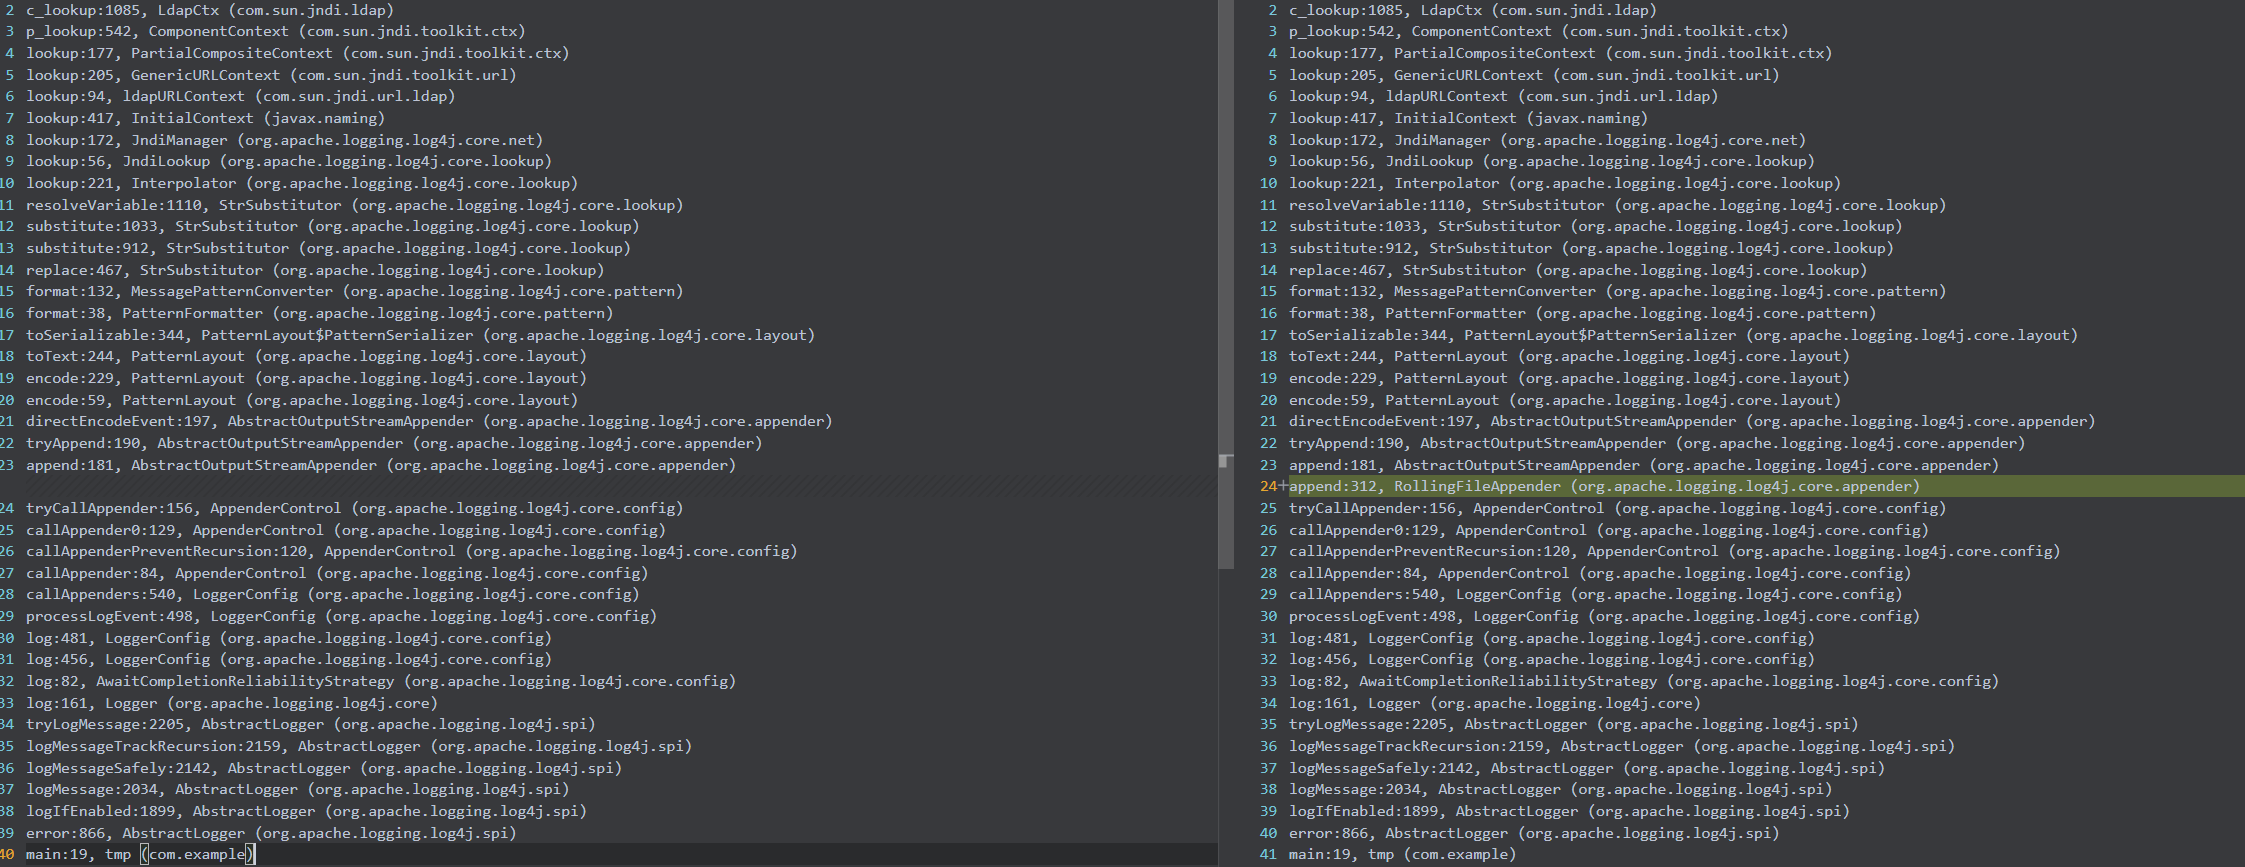Place cursor on main:19 line in left pane
The image size is (2245, 867).
click(140, 854)
